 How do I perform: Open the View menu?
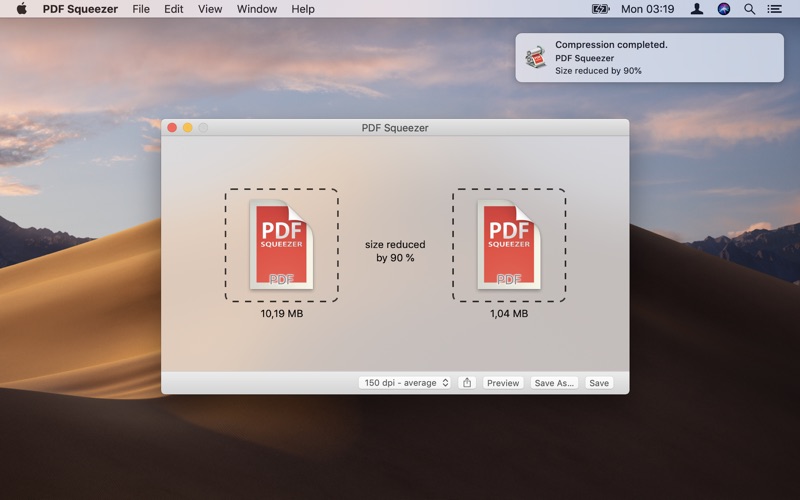(210, 9)
